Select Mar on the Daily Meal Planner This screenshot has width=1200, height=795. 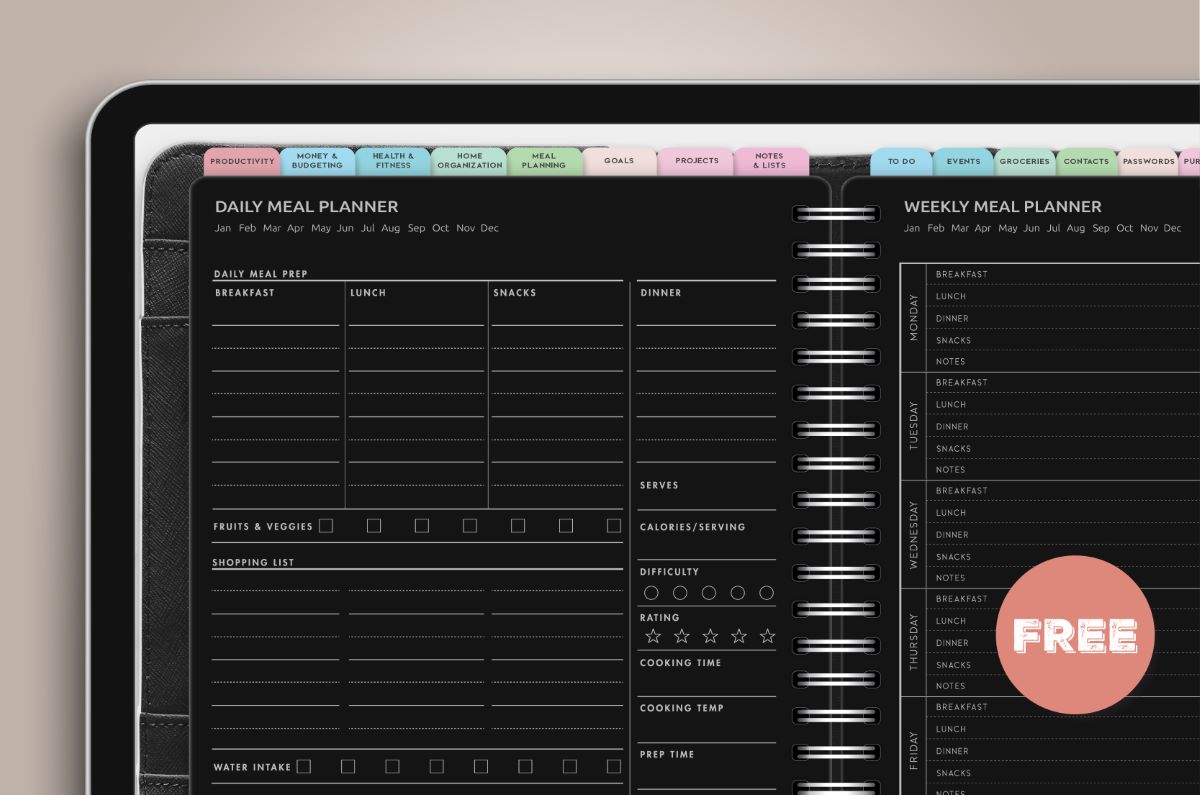pos(271,228)
